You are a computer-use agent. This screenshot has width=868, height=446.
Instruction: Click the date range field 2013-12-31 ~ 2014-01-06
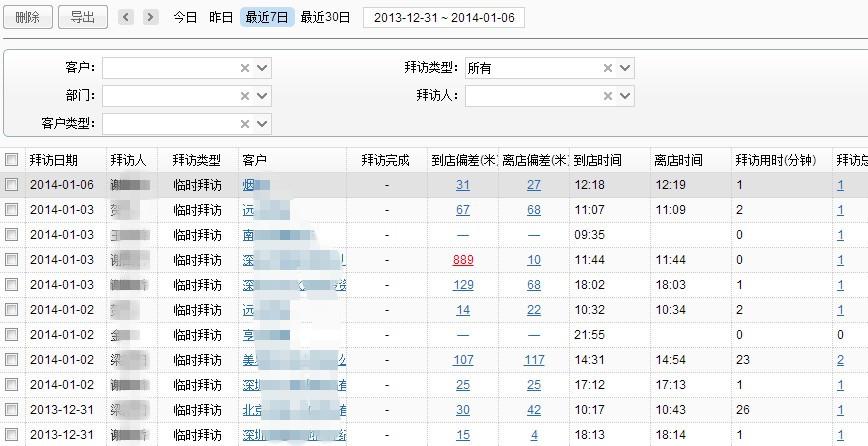443,18
